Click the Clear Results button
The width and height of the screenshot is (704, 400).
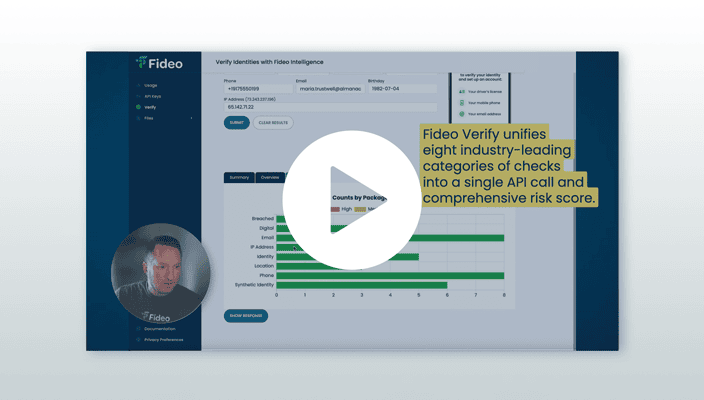point(273,123)
